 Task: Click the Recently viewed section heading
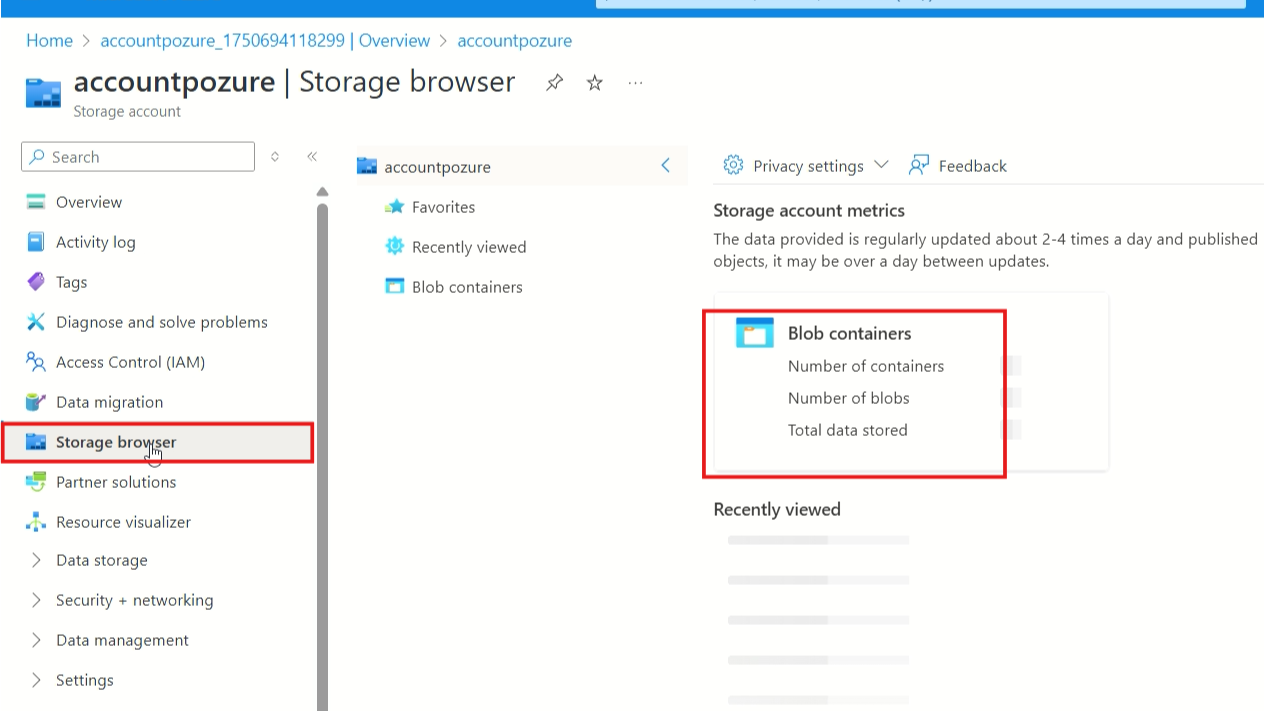(777, 509)
